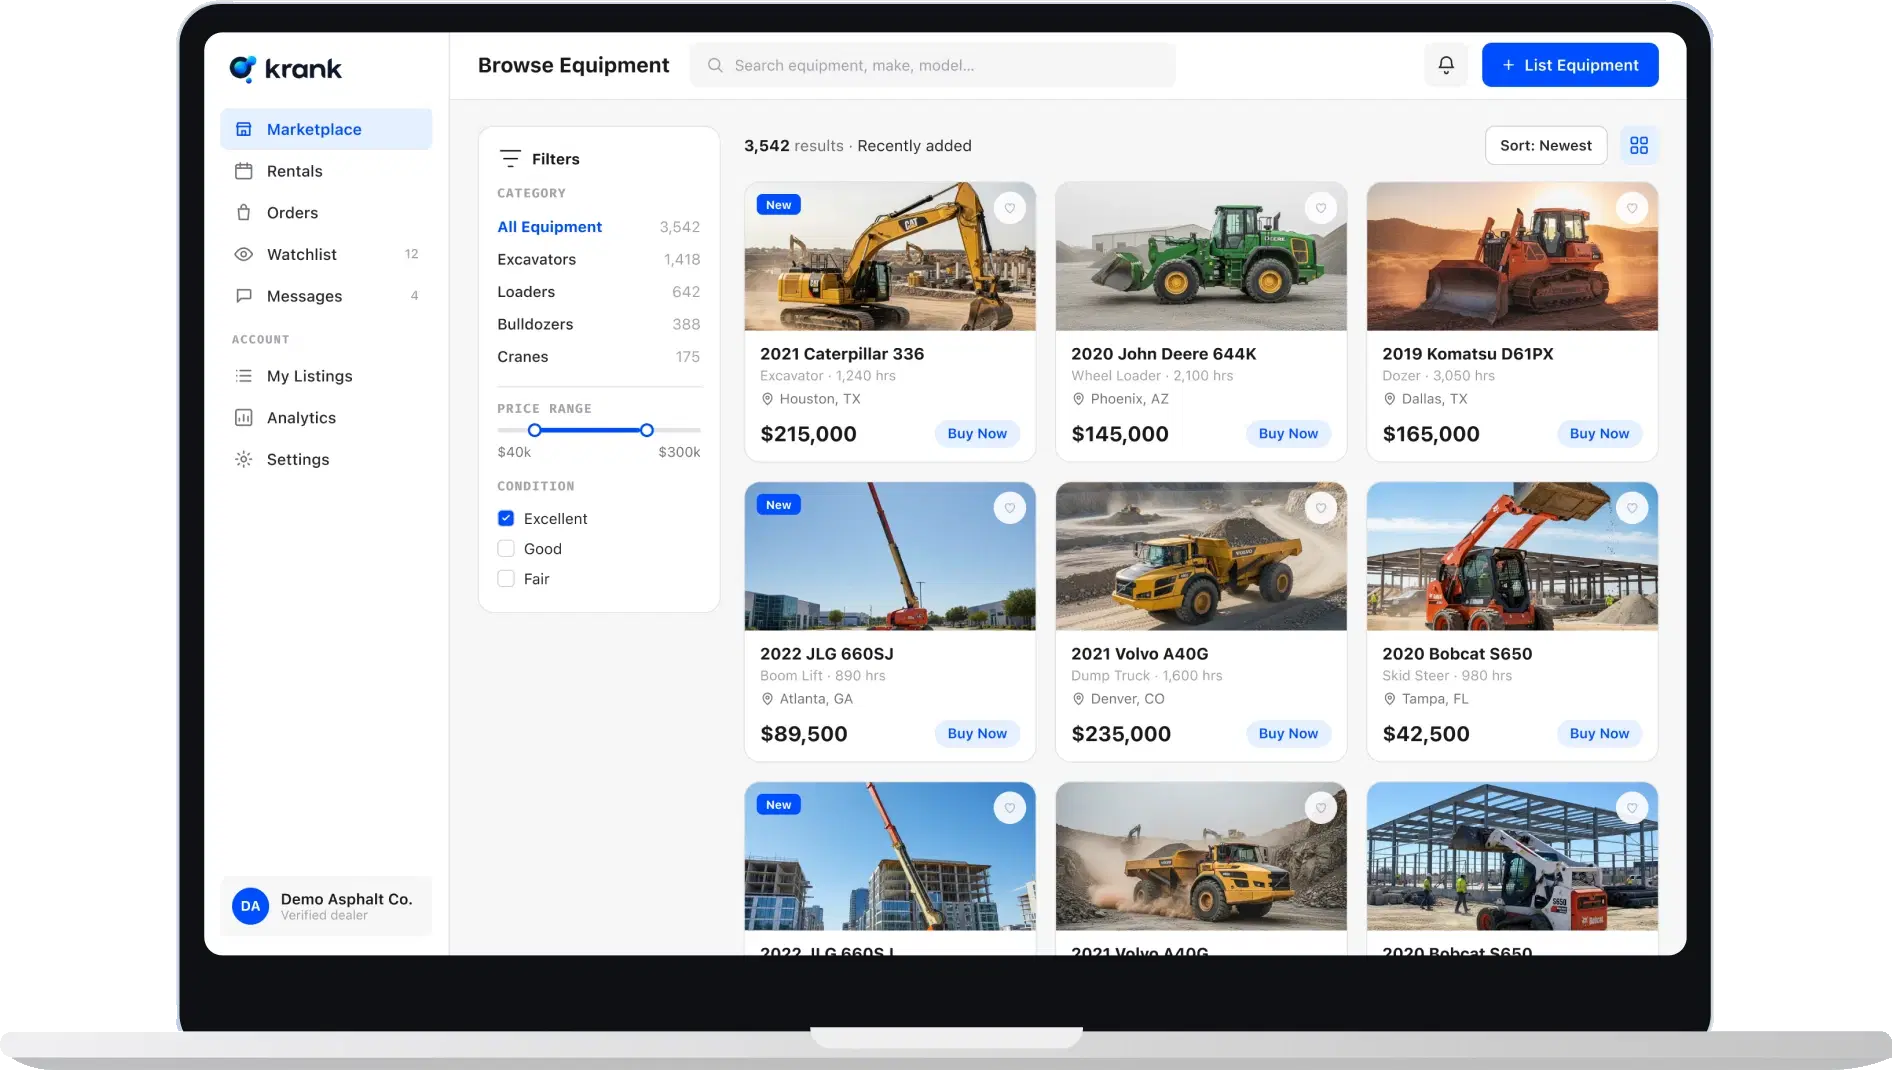Favorite the 2021 Caterpillar 336 listing
Screen dimensions: 1892x1070
(x=1010, y=208)
